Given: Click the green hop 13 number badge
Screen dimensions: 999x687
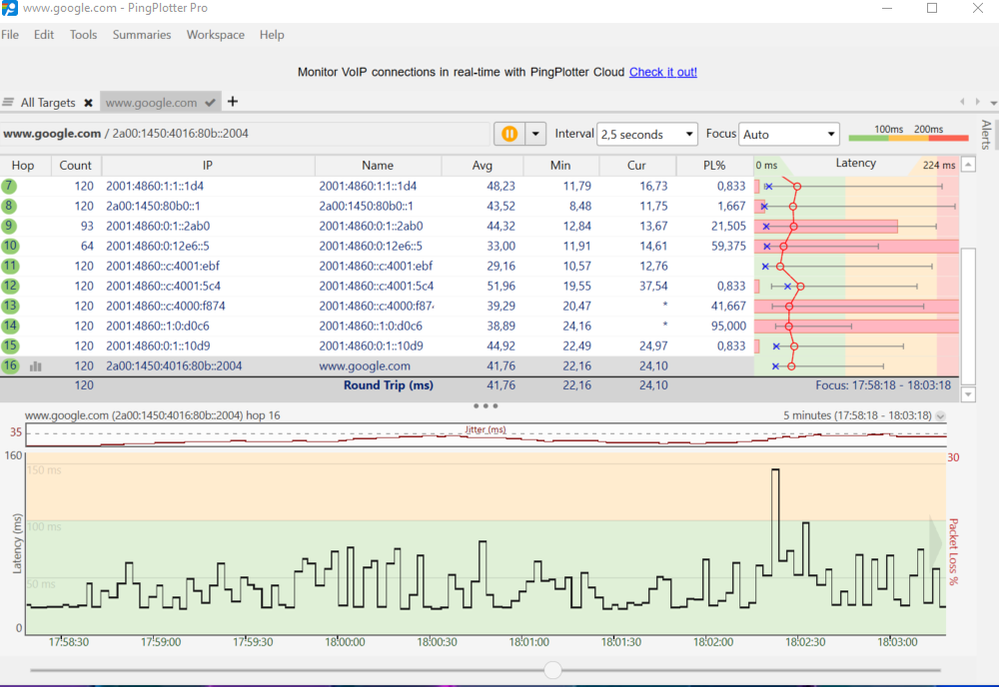Looking at the screenshot, I should click(10, 306).
